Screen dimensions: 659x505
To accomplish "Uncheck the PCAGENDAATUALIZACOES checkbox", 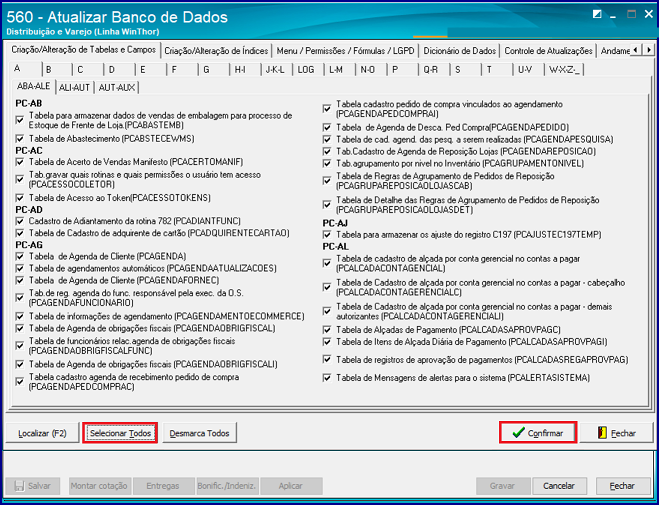I will tap(19, 268).
